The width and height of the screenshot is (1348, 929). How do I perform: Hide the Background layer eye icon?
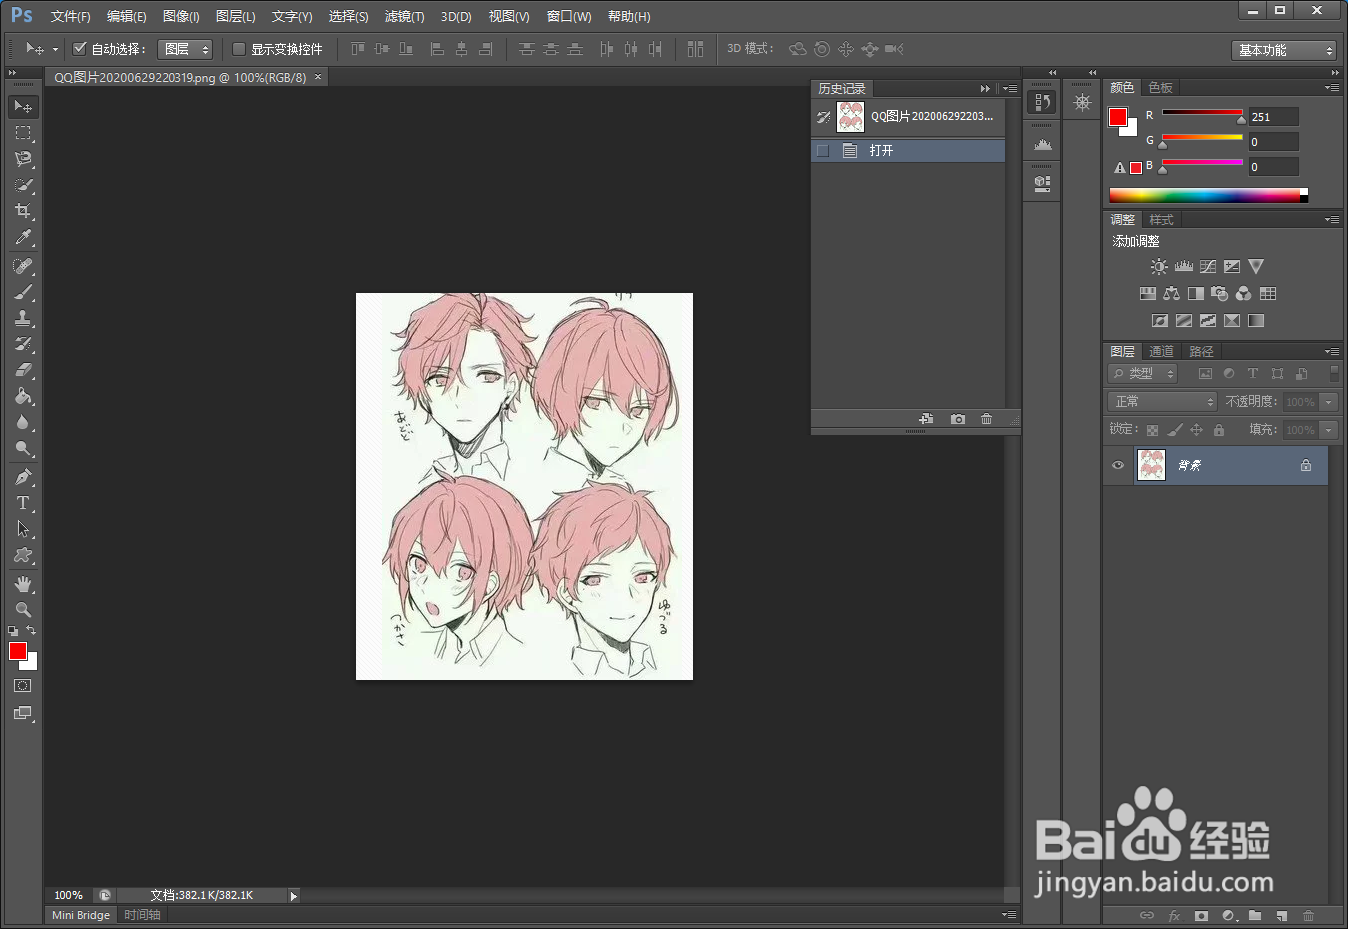tap(1118, 465)
